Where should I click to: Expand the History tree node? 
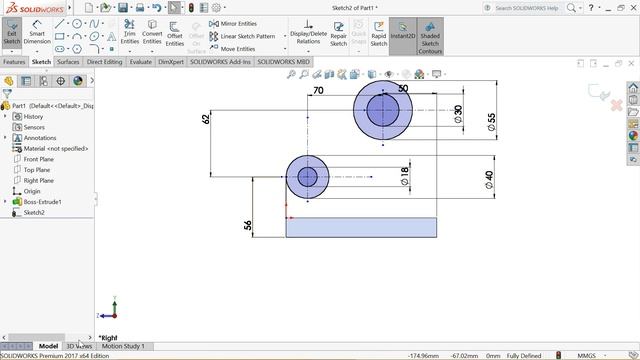(x=5, y=116)
